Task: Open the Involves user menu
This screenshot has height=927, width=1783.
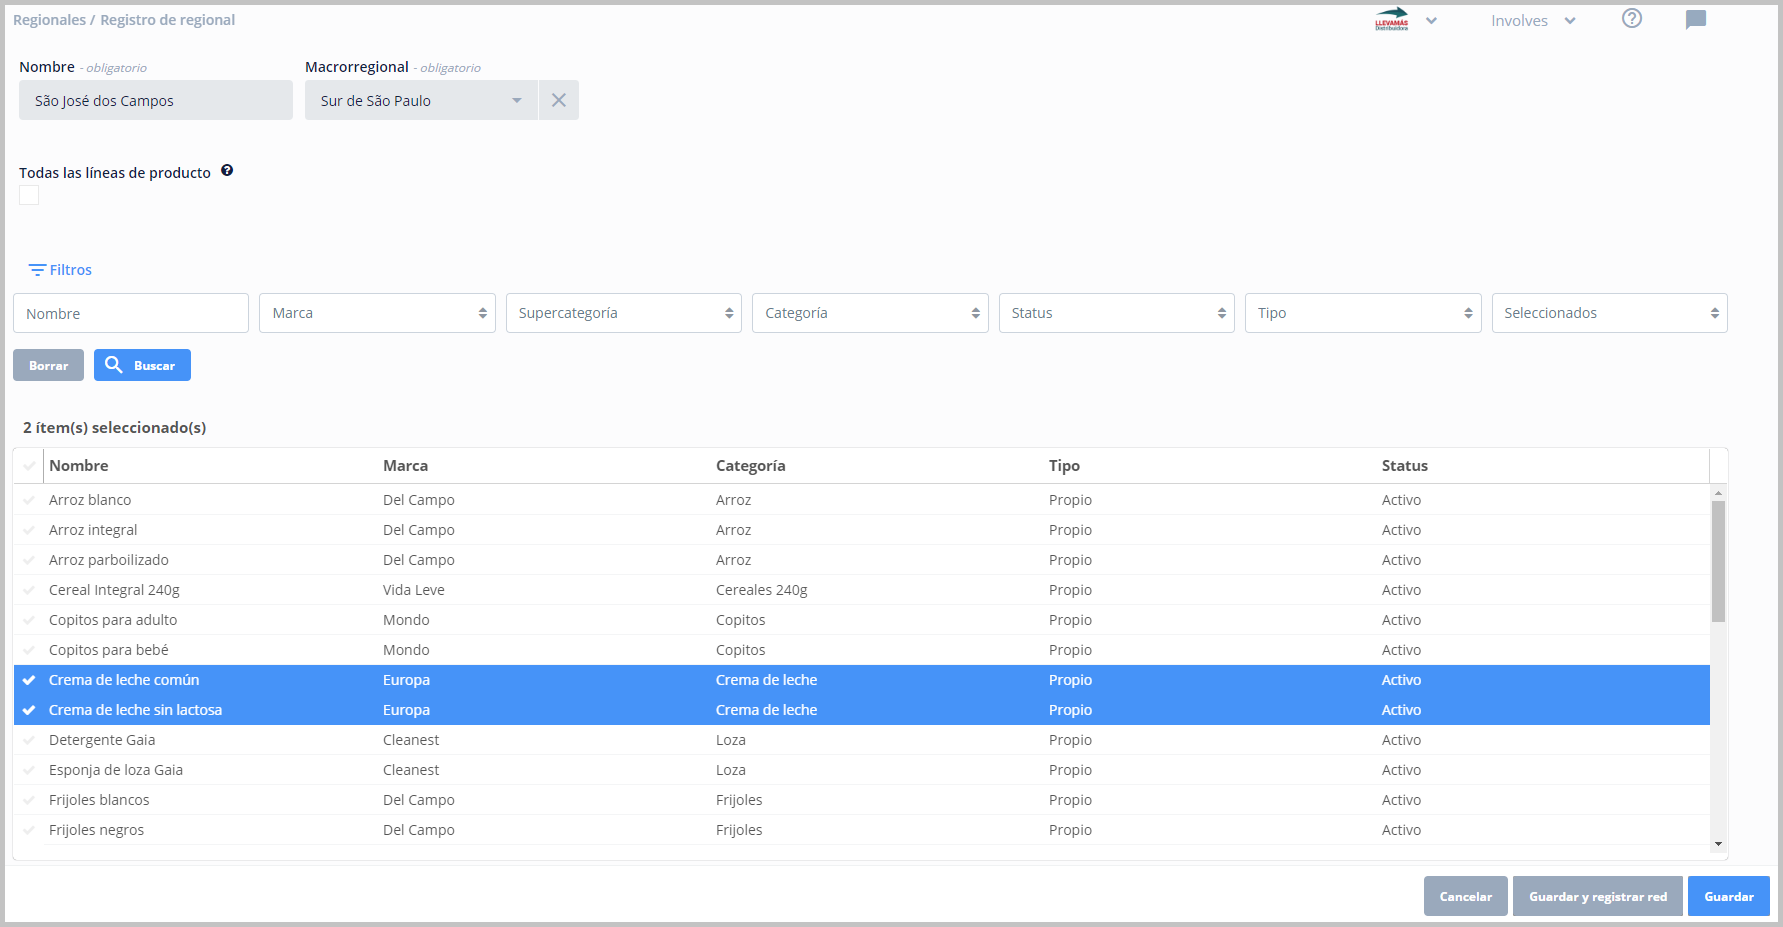Action: click(x=1532, y=21)
